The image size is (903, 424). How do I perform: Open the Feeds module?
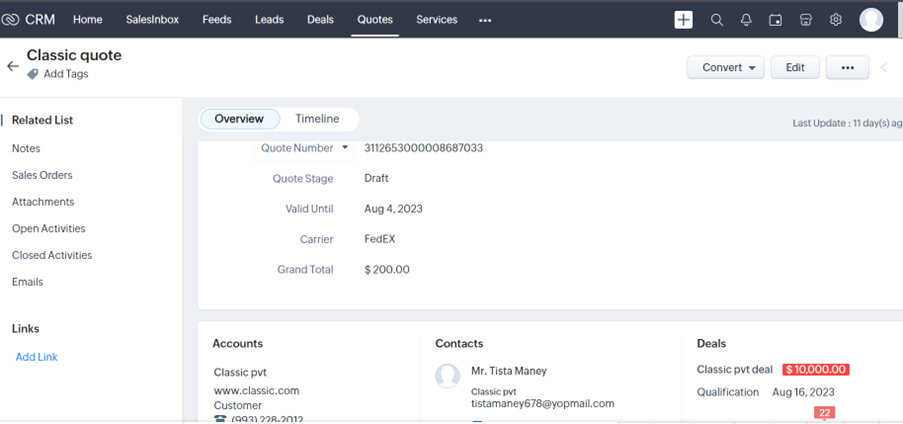click(217, 20)
